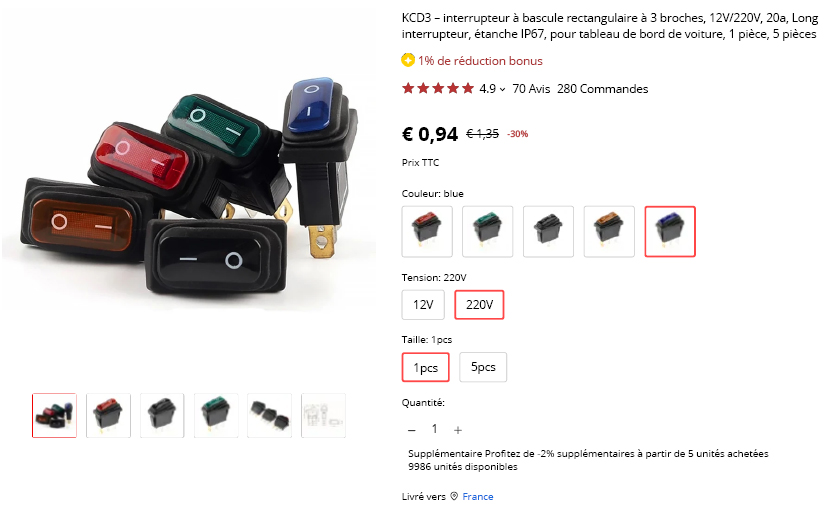Expand the 4.9 rating dropdown arrow
This screenshot has width=824, height=510.
click(502, 89)
